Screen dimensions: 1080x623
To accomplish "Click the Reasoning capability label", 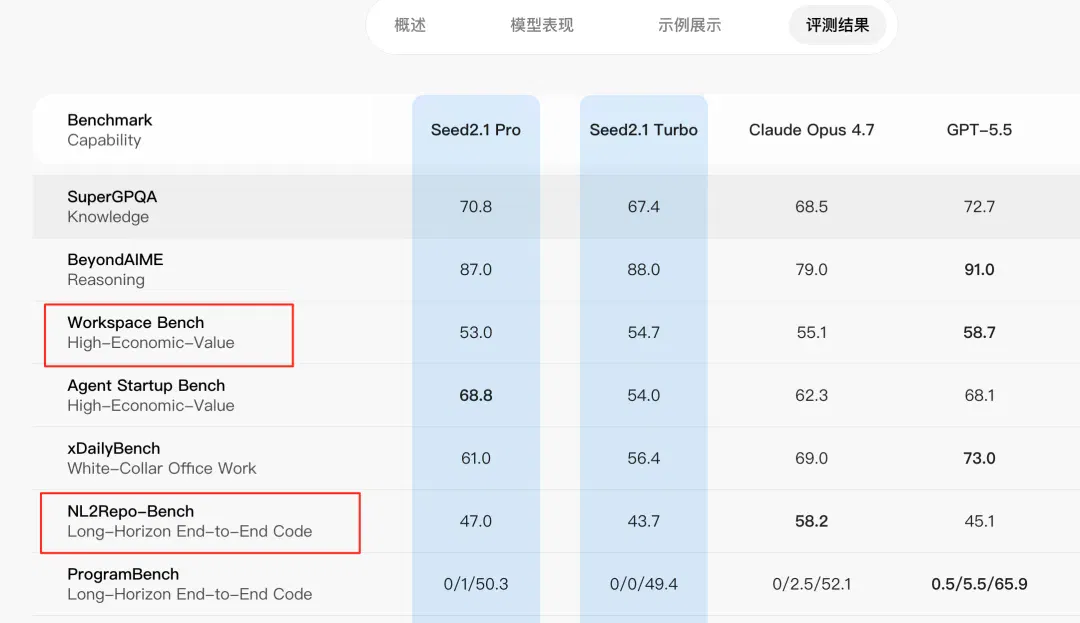I will (106, 280).
